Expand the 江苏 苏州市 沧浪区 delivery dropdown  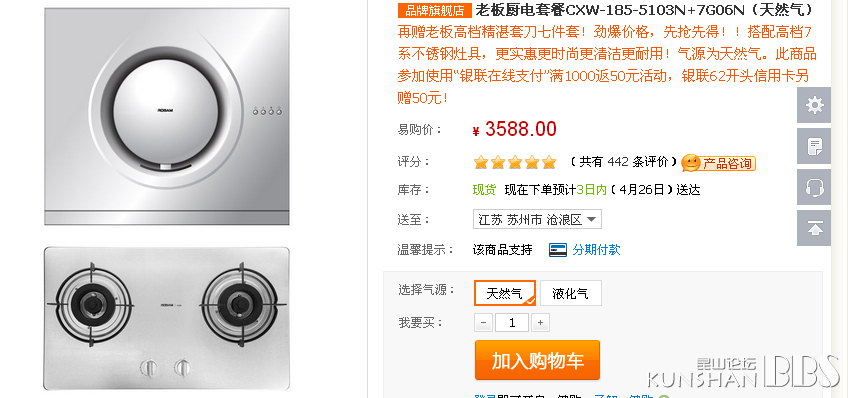tap(537, 220)
